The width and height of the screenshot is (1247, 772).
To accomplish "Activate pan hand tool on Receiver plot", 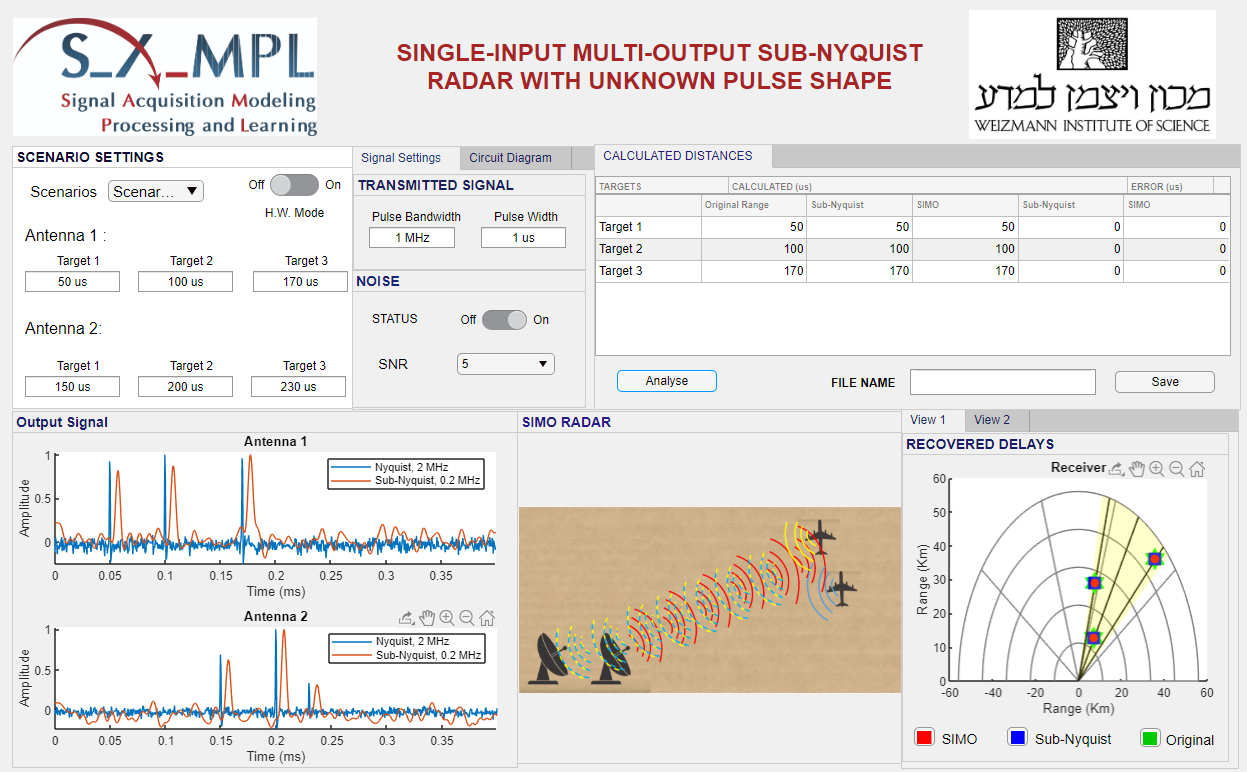I will 1137,468.
